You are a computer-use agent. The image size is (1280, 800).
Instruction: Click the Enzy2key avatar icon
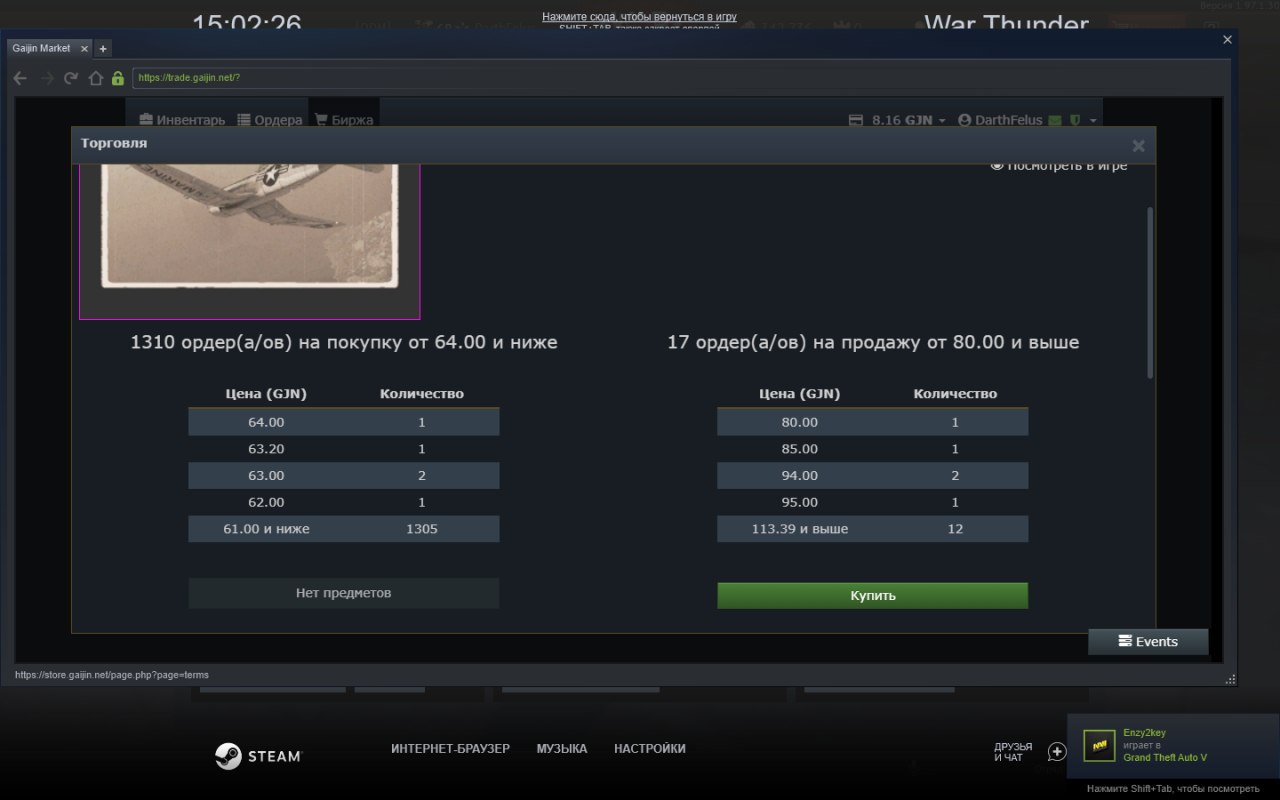[1099, 745]
